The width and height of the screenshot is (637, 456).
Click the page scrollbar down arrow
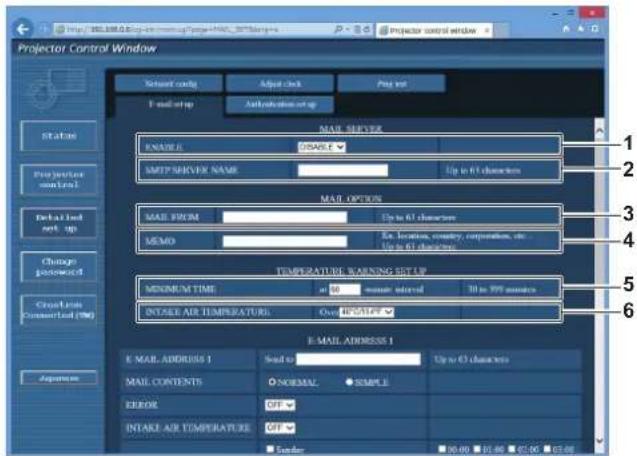[599, 441]
